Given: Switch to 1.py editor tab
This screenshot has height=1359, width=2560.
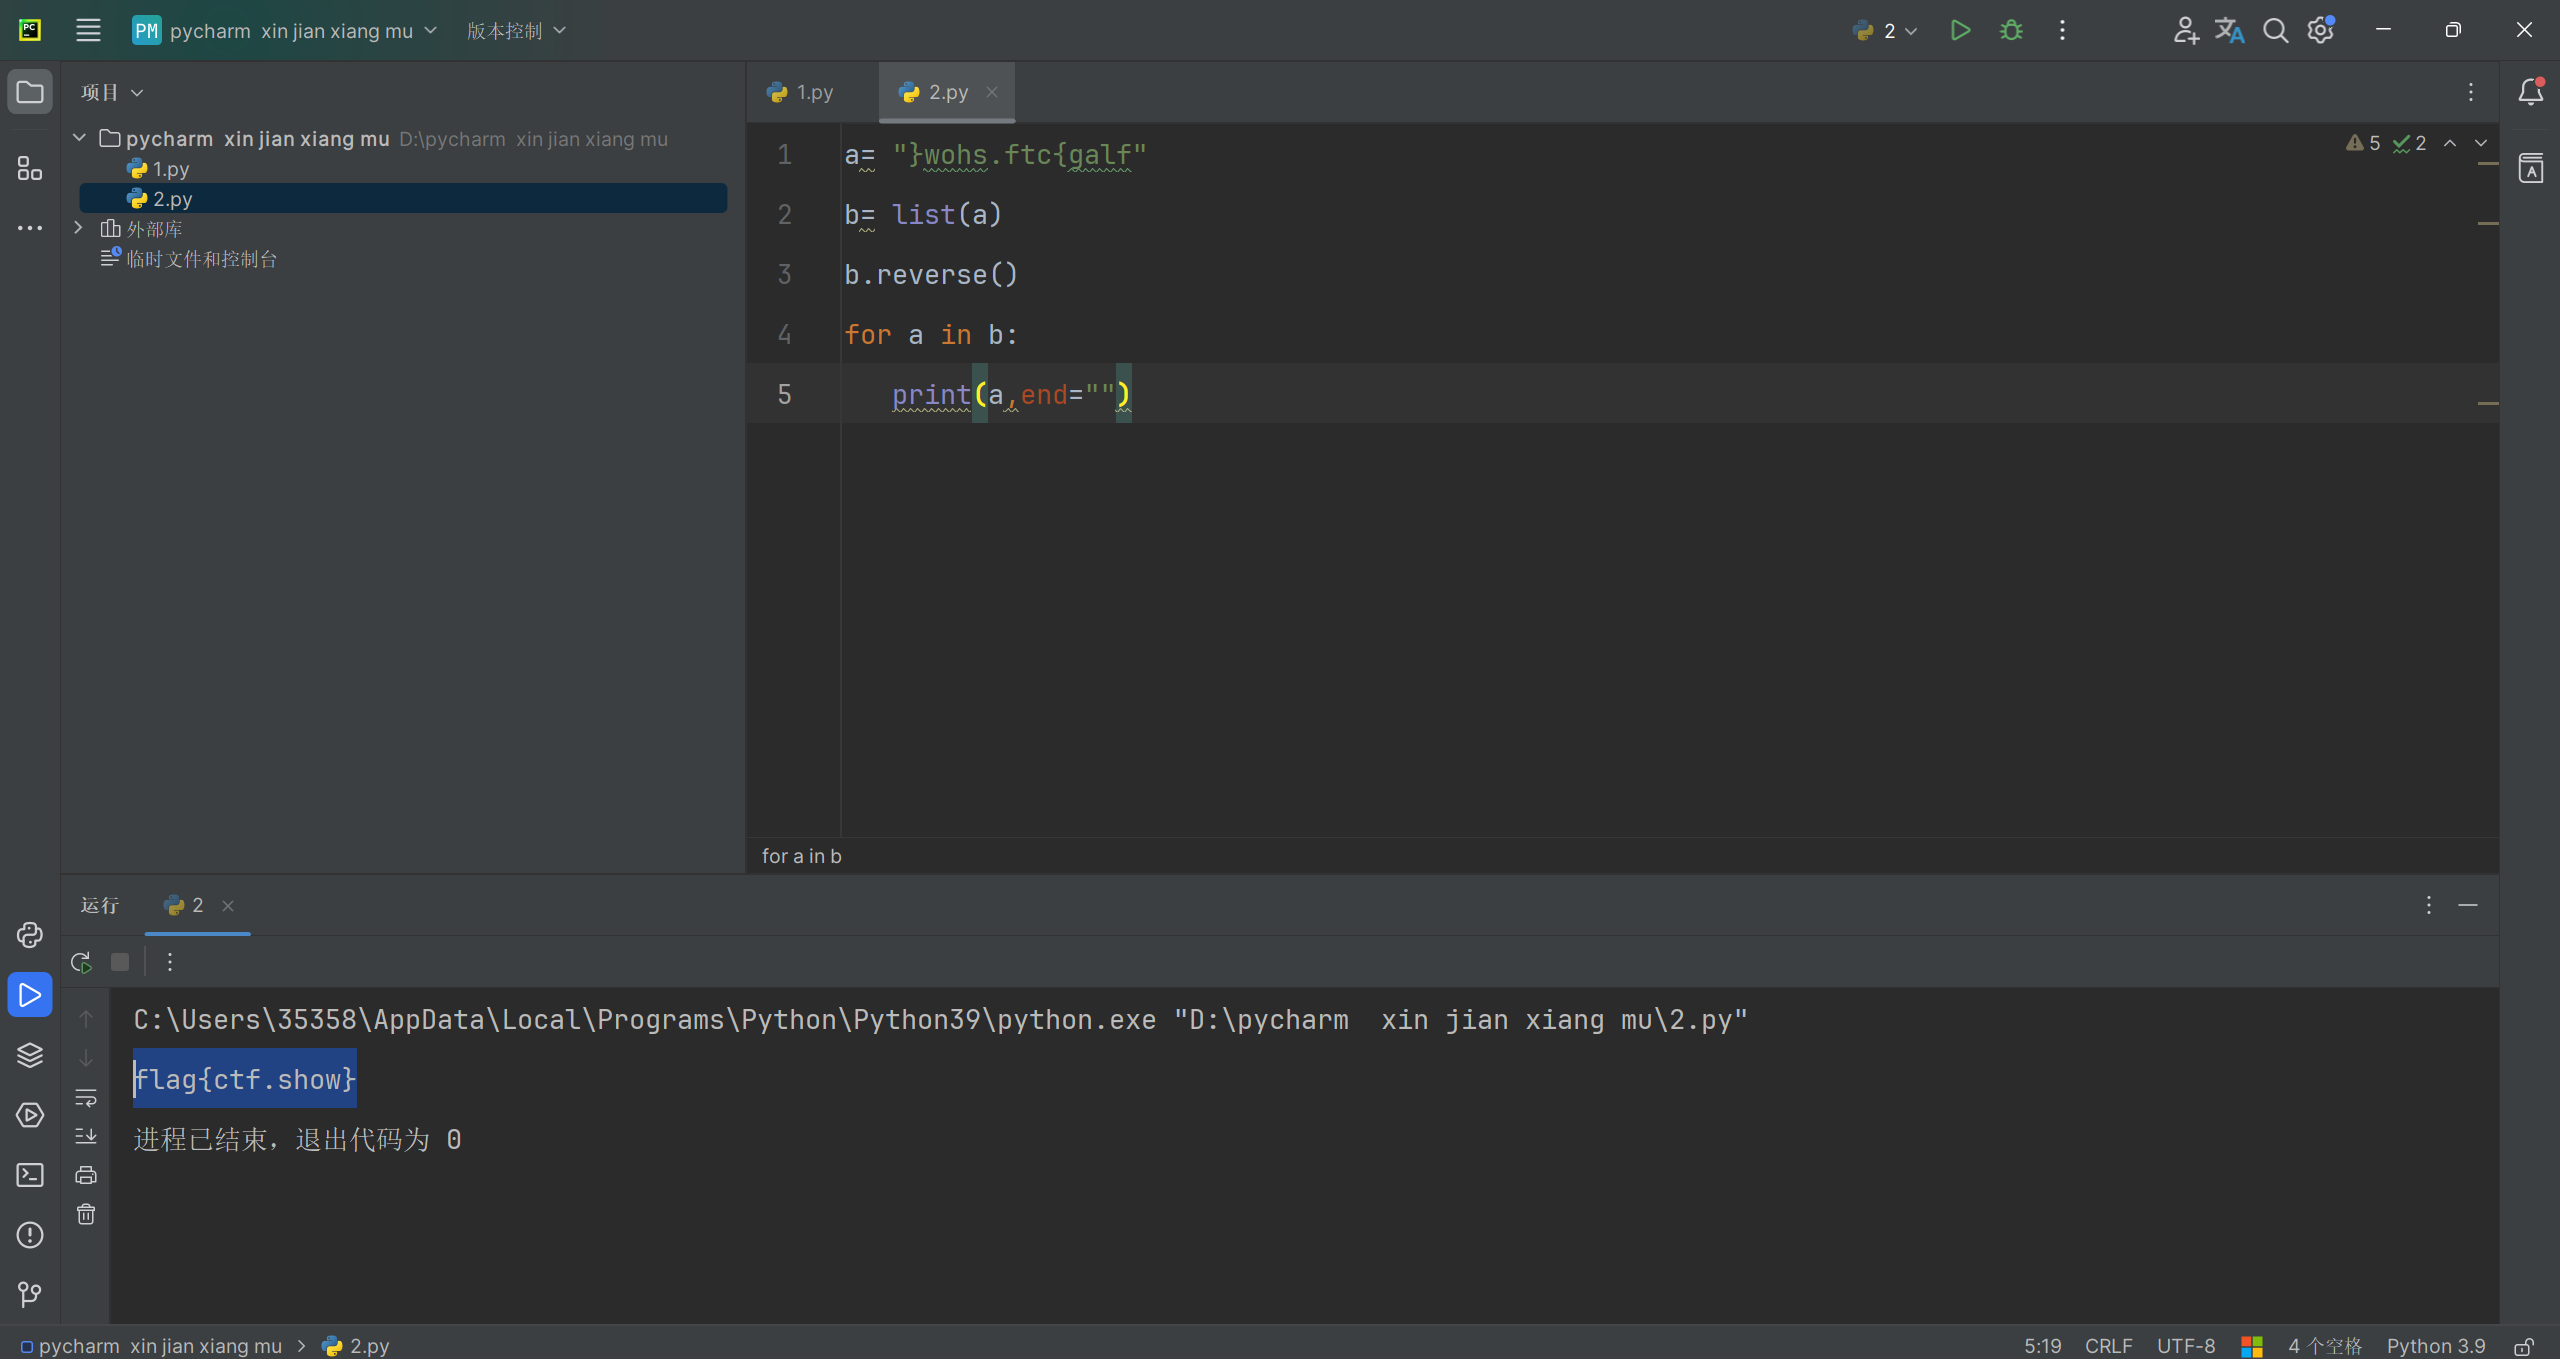Looking at the screenshot, I should [800, 92].
